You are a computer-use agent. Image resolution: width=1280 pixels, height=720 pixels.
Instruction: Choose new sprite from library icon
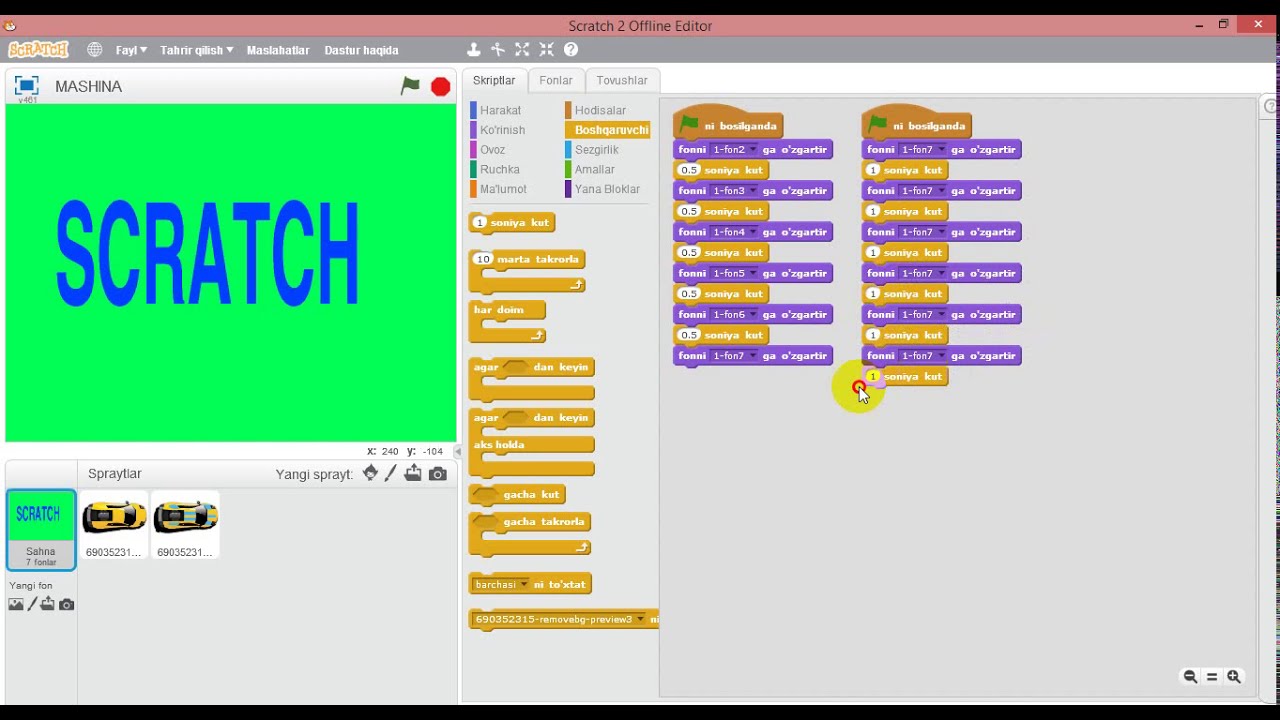(371, 473)
